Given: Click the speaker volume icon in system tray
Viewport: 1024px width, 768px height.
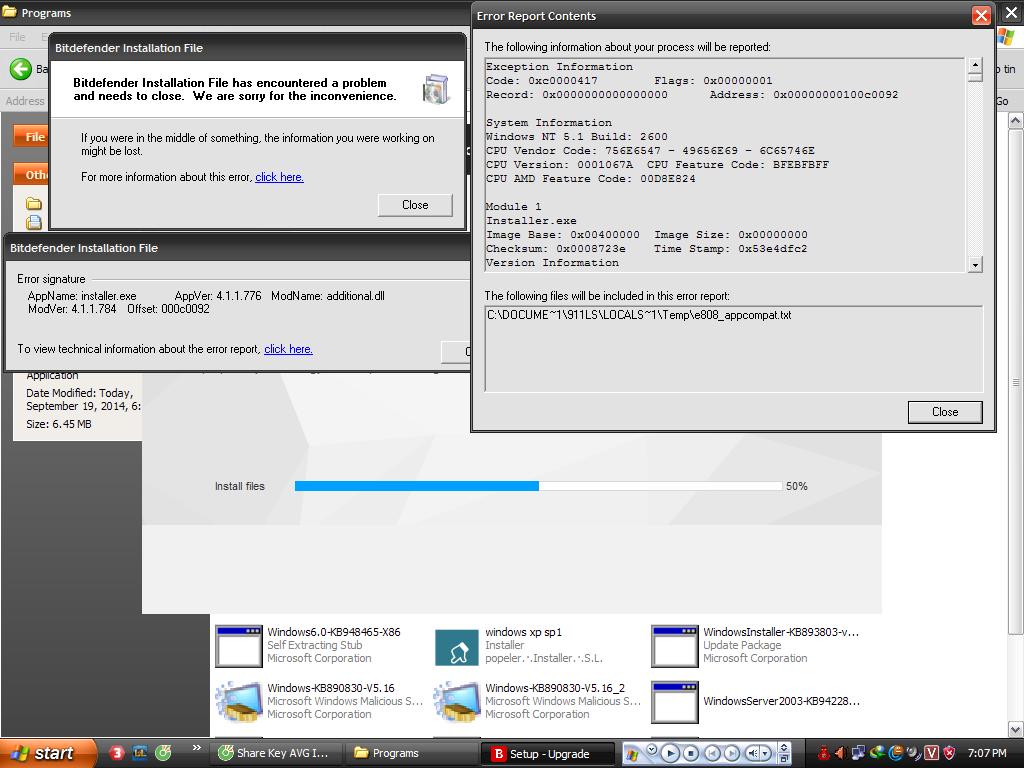Looking at the screenshot, I should (x=840, y=753).
